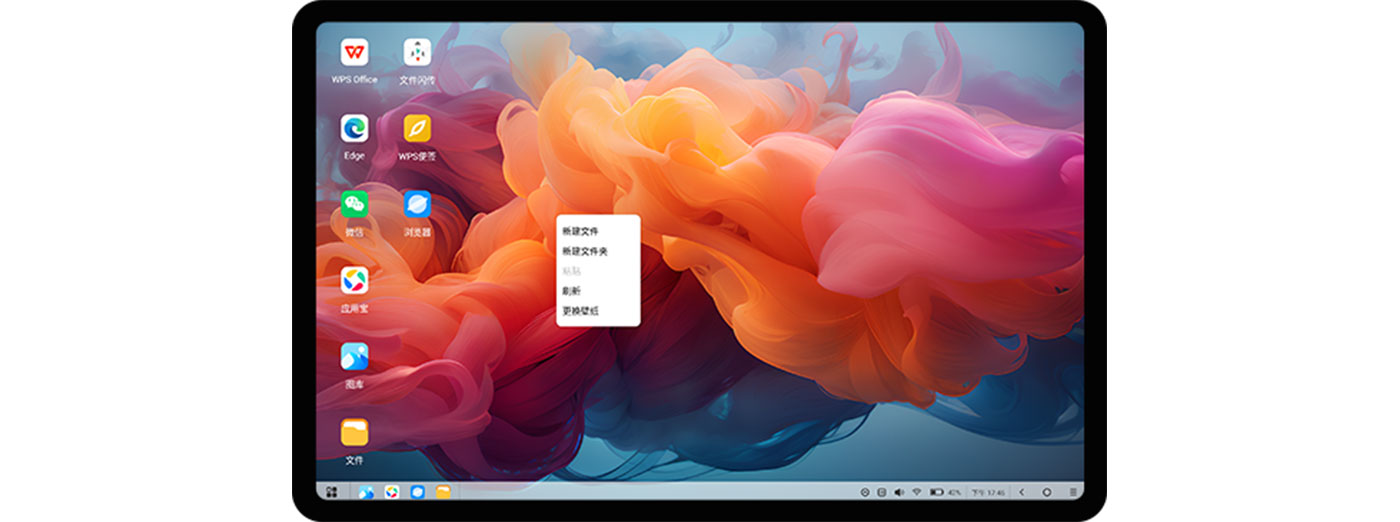Screen dimensions: 1400x522
Task: Launch the 文件闪传 desktop app
Action: click(x=417, y=52)
